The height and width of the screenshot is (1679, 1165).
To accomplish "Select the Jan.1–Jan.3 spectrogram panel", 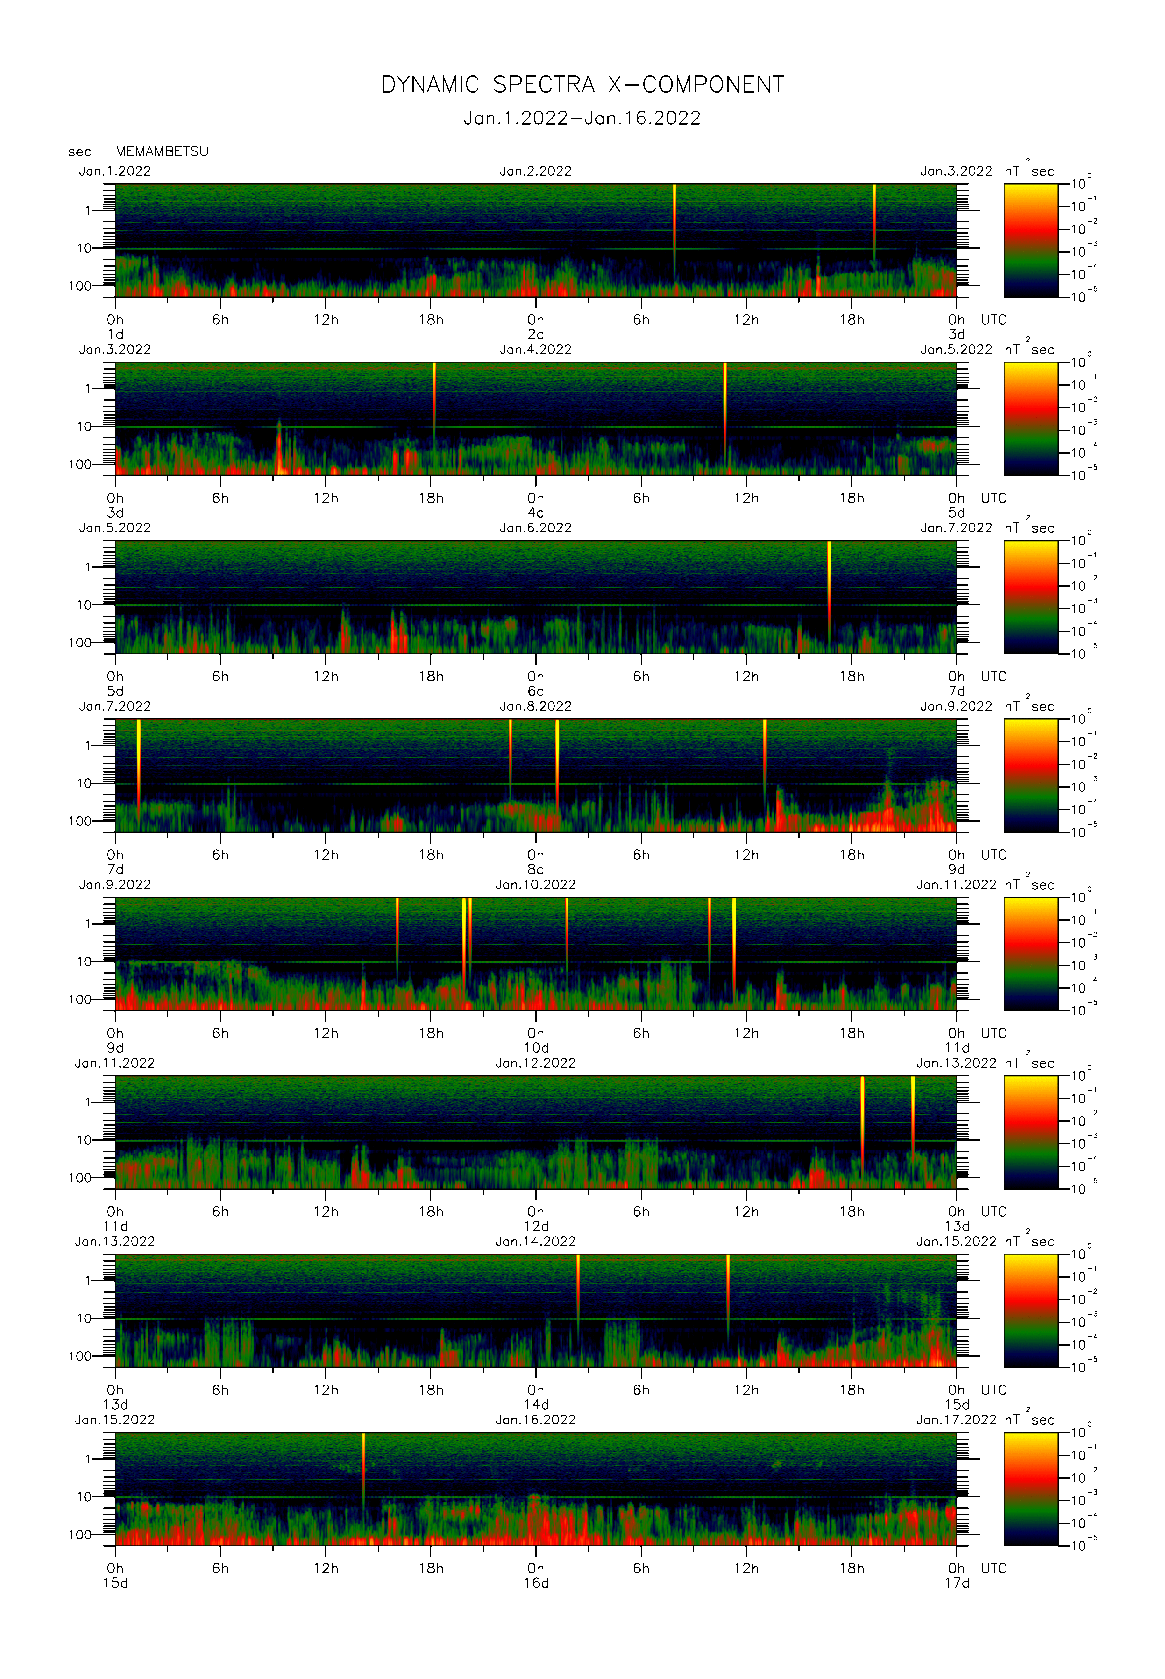I will tap(536, 240).
